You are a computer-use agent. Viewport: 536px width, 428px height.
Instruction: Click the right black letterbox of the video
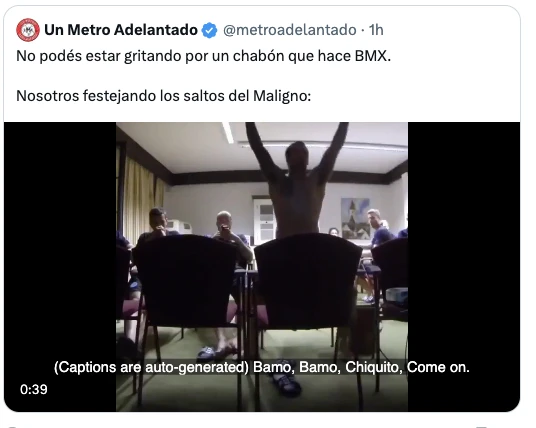(464, 267)
